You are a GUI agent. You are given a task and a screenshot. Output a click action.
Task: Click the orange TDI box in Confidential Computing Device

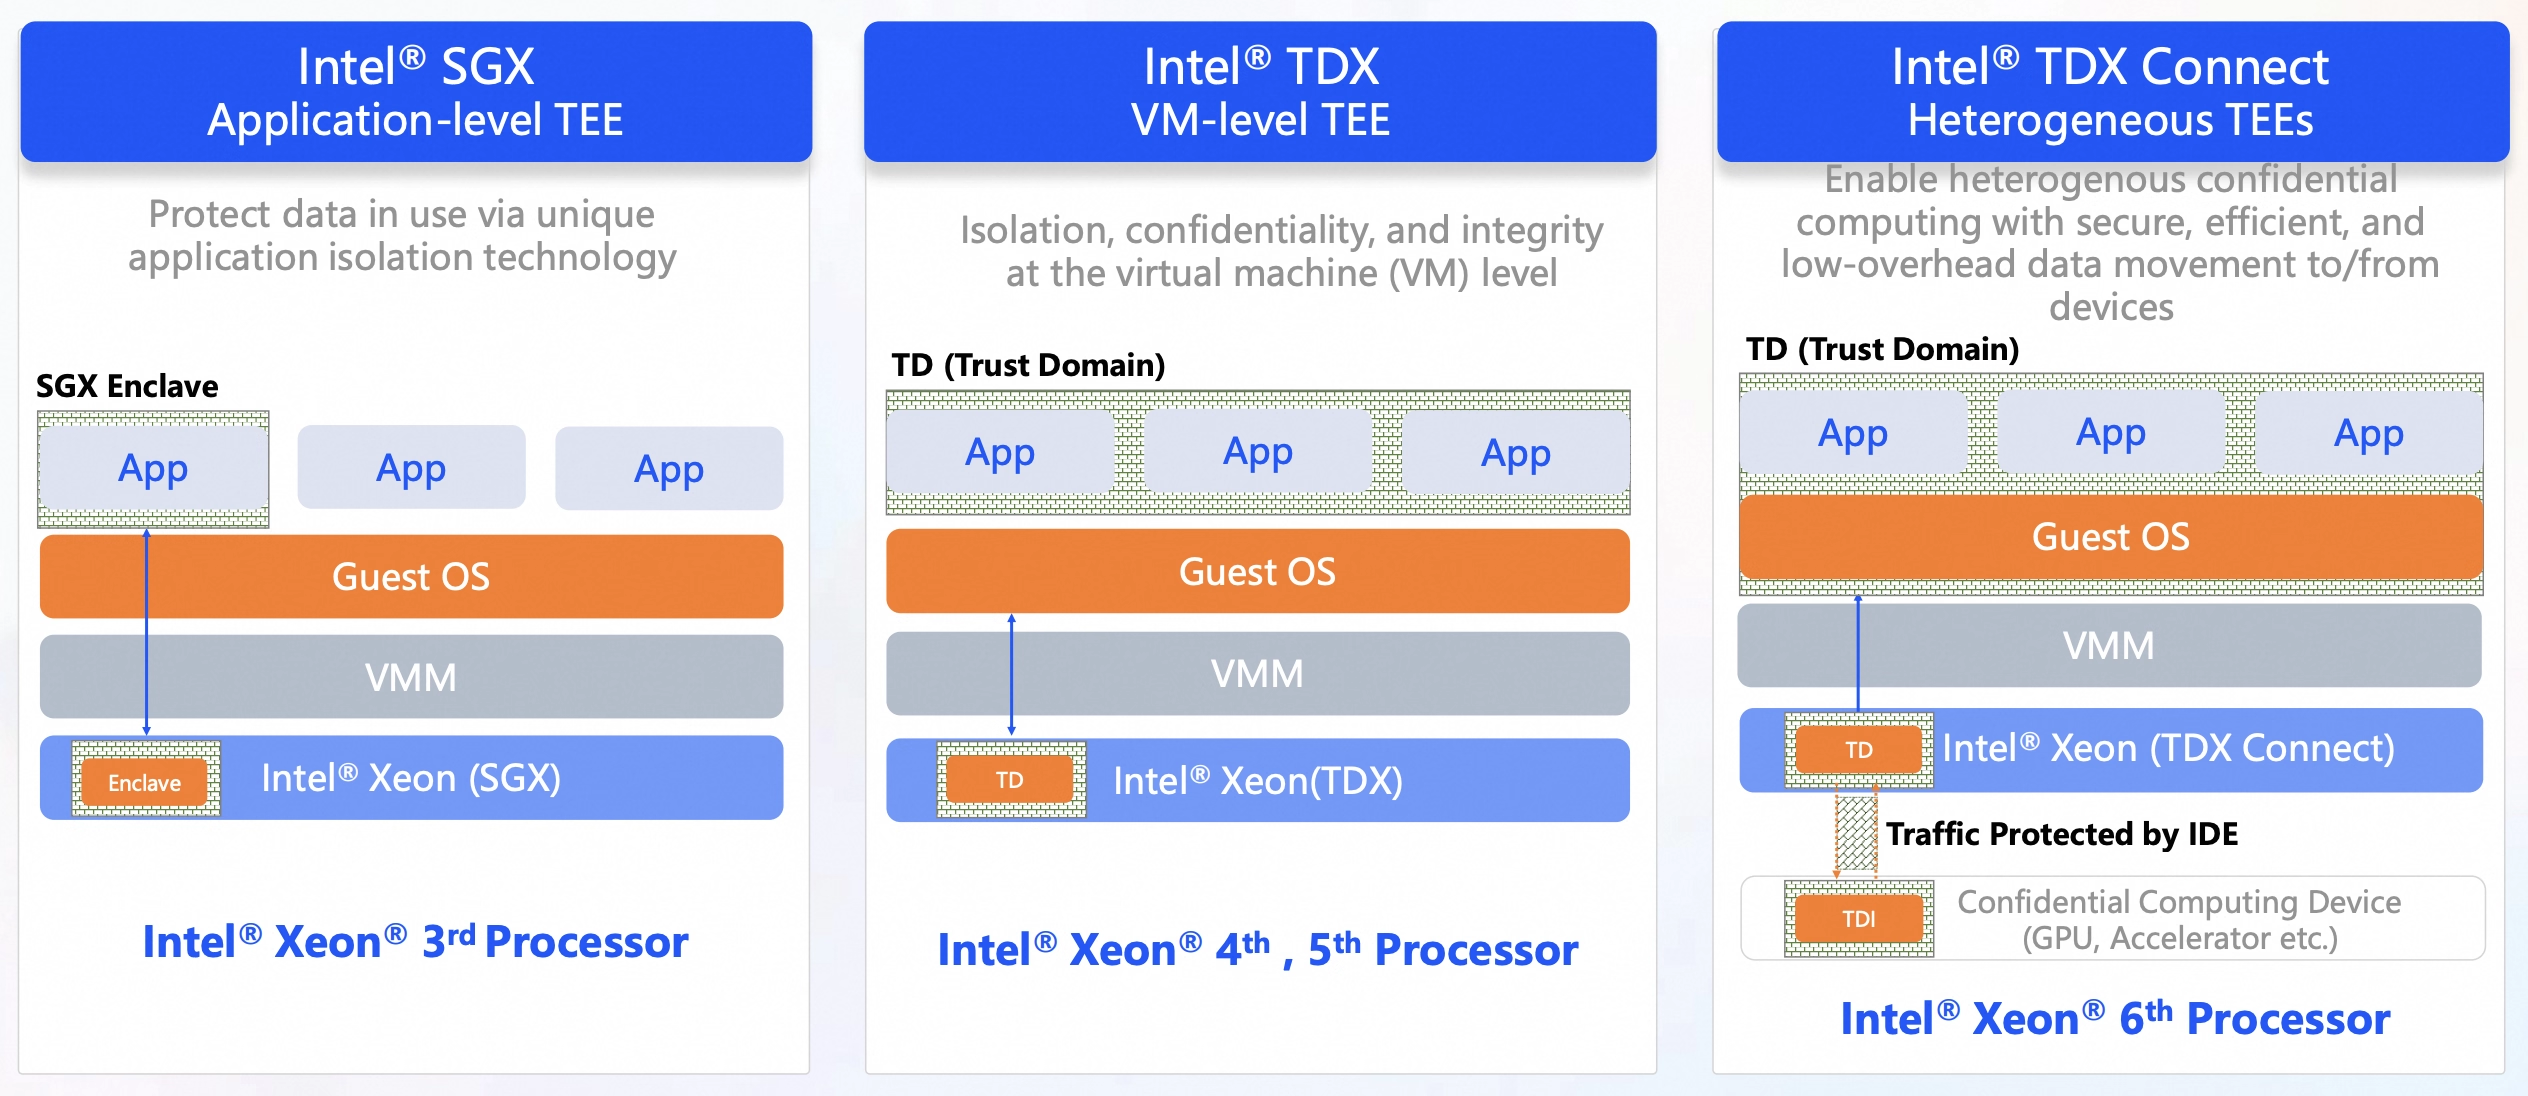(x=1858, y=919)
